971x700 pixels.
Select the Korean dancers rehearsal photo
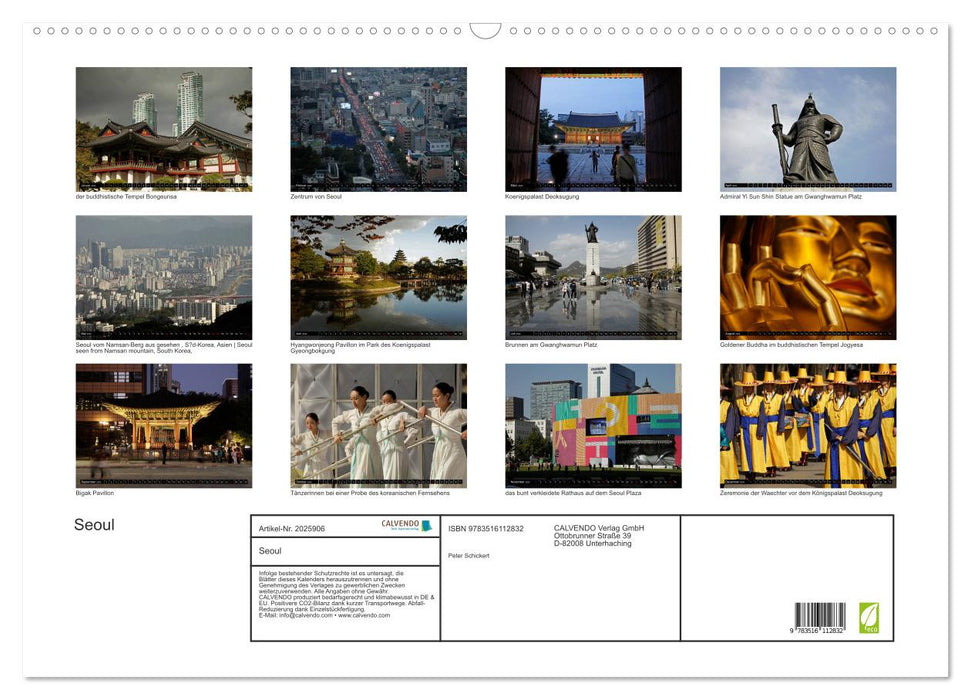point(378,425)
